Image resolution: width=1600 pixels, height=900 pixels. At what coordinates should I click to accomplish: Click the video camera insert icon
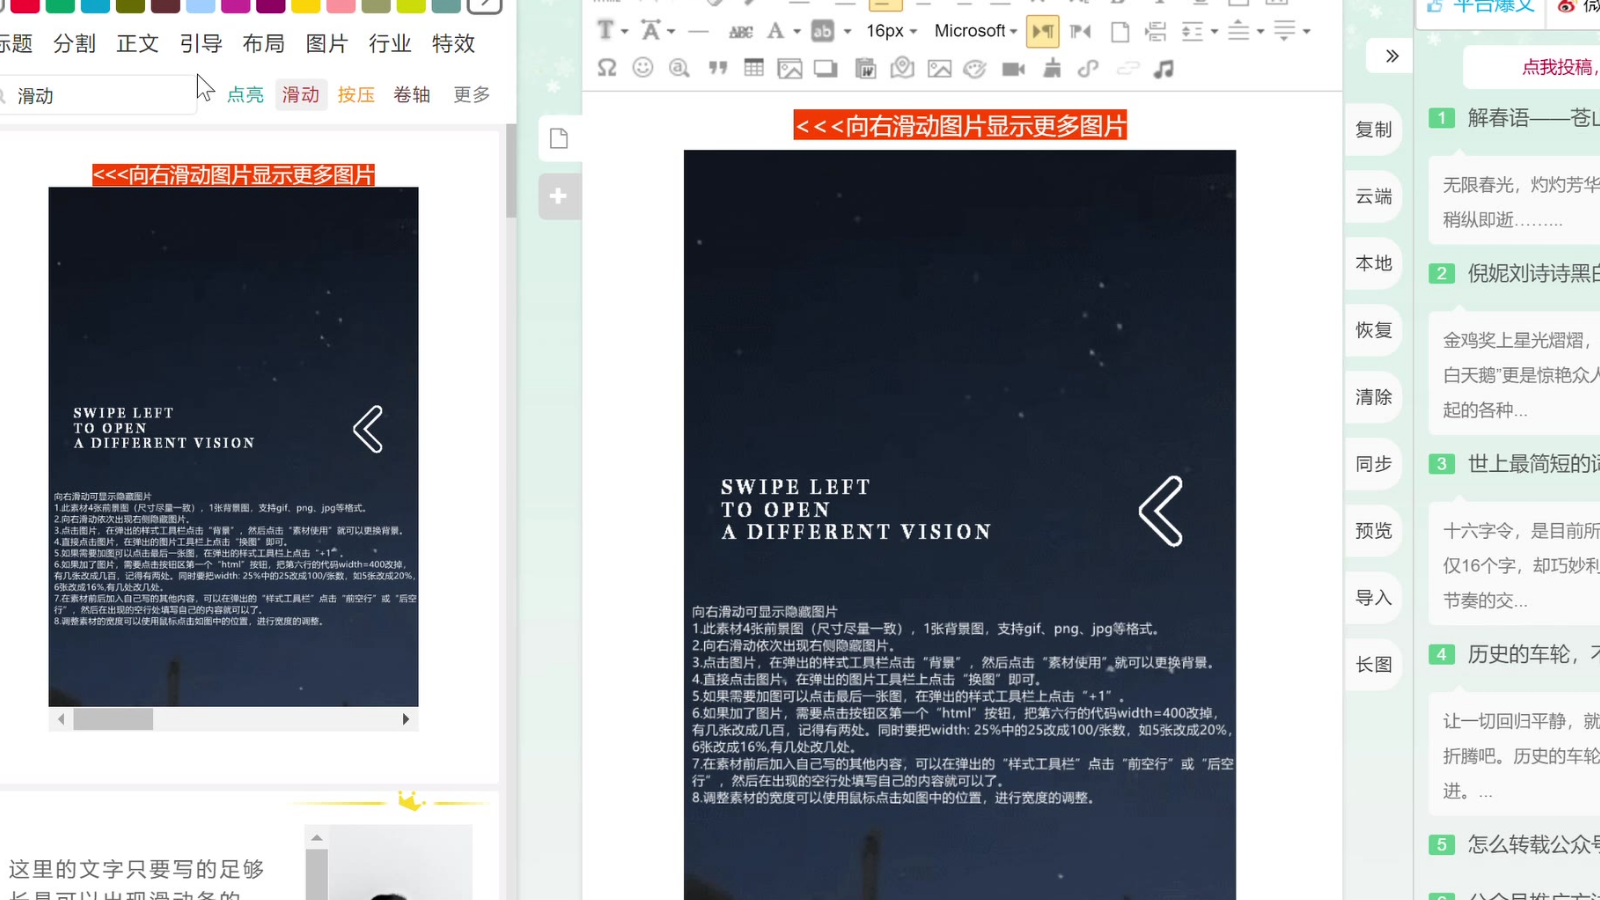pyautogui.click(x=1013, y=68)
